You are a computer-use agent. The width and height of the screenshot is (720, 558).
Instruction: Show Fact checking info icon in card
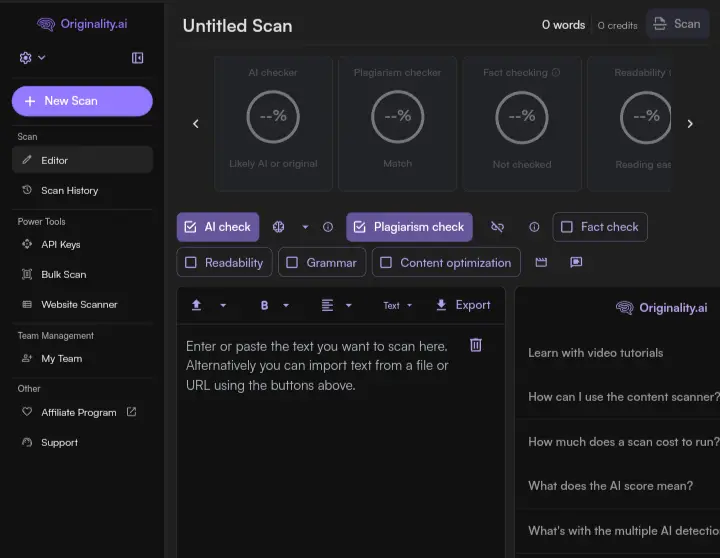tap(556, 73)
